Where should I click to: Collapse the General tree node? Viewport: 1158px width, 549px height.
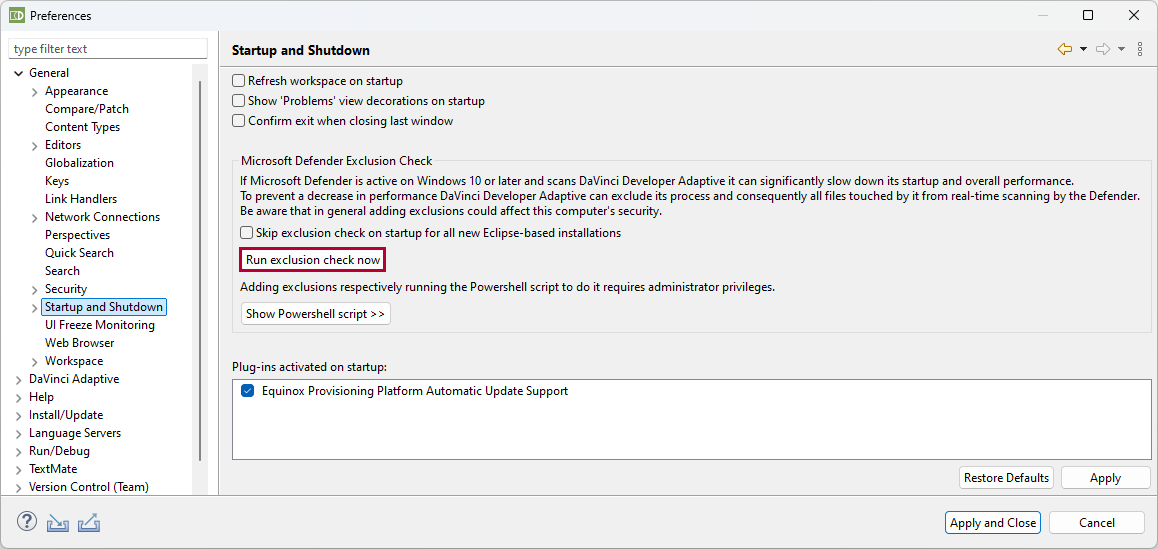click(x=18, y=73)
